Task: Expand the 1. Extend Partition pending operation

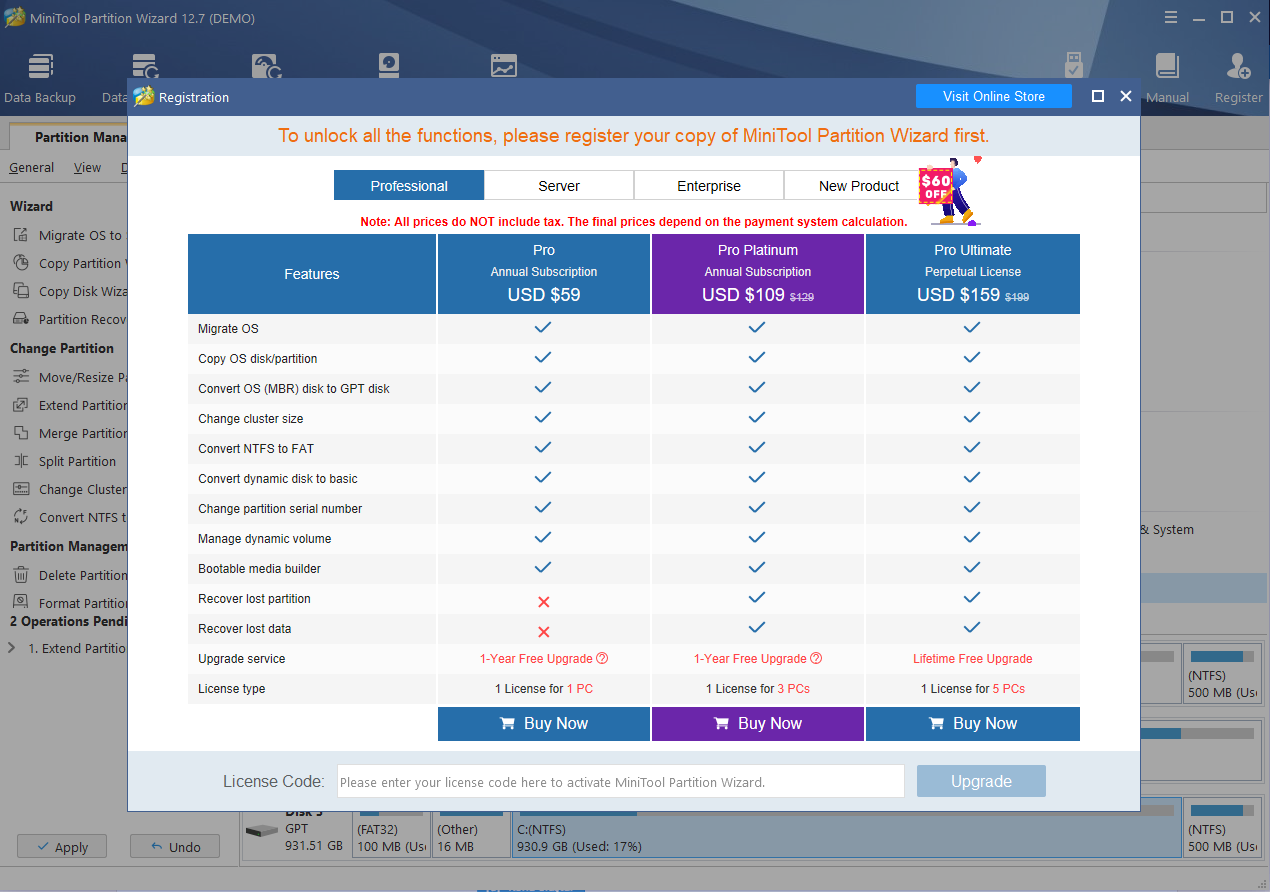Action: pyautogui.click(x=11, y=648)
